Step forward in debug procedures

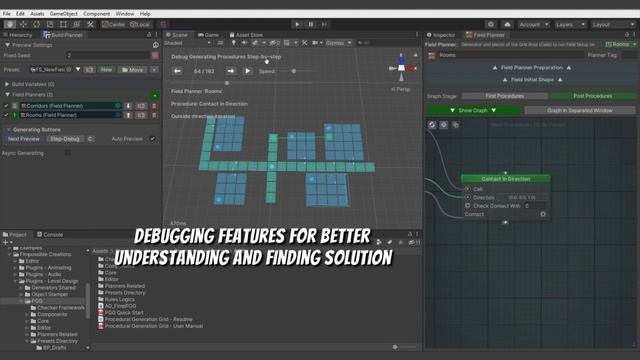(x=231, y=71)
